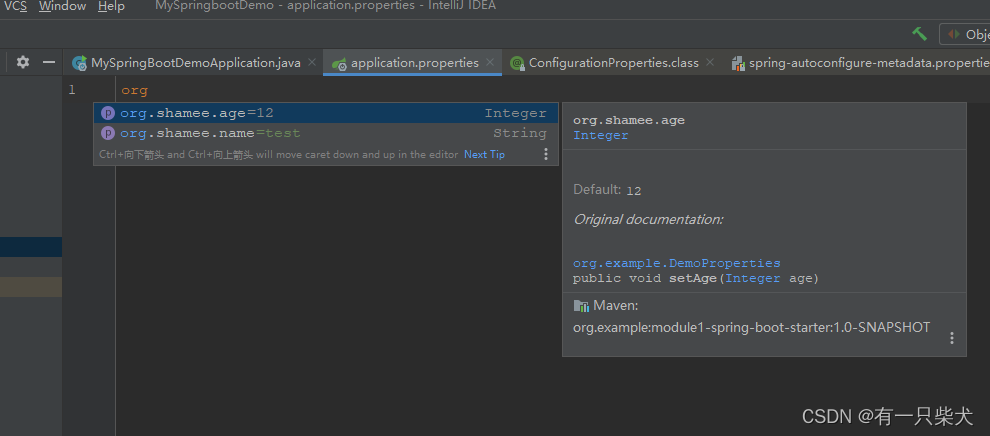Viewport: 990px width, 436px height.
Task: Click the Build project hammer icon
Action: coord(919,34)
